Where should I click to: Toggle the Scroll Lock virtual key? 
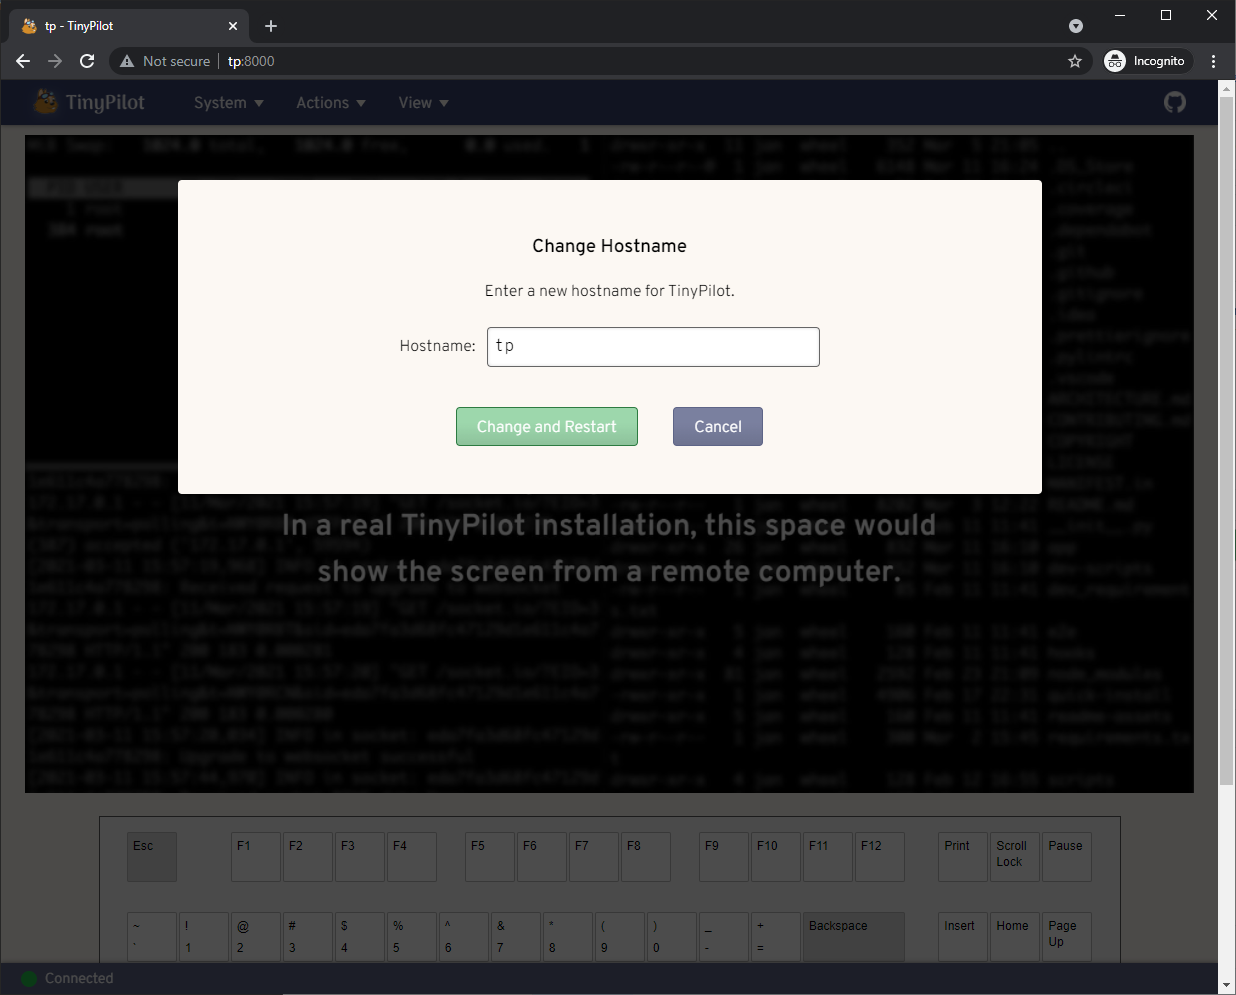point(1015,857)
